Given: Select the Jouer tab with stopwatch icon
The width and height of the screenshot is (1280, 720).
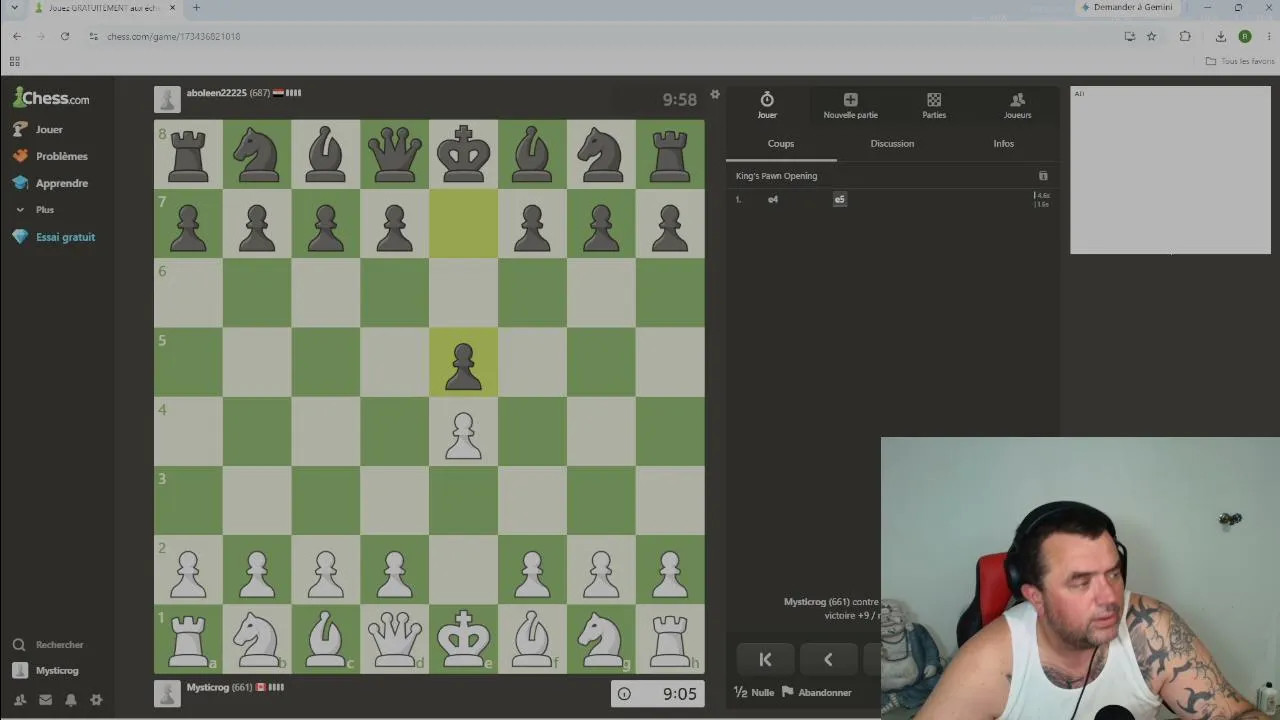Looking at the screenshot, I should pyautogui.click(x=767, y=105).
